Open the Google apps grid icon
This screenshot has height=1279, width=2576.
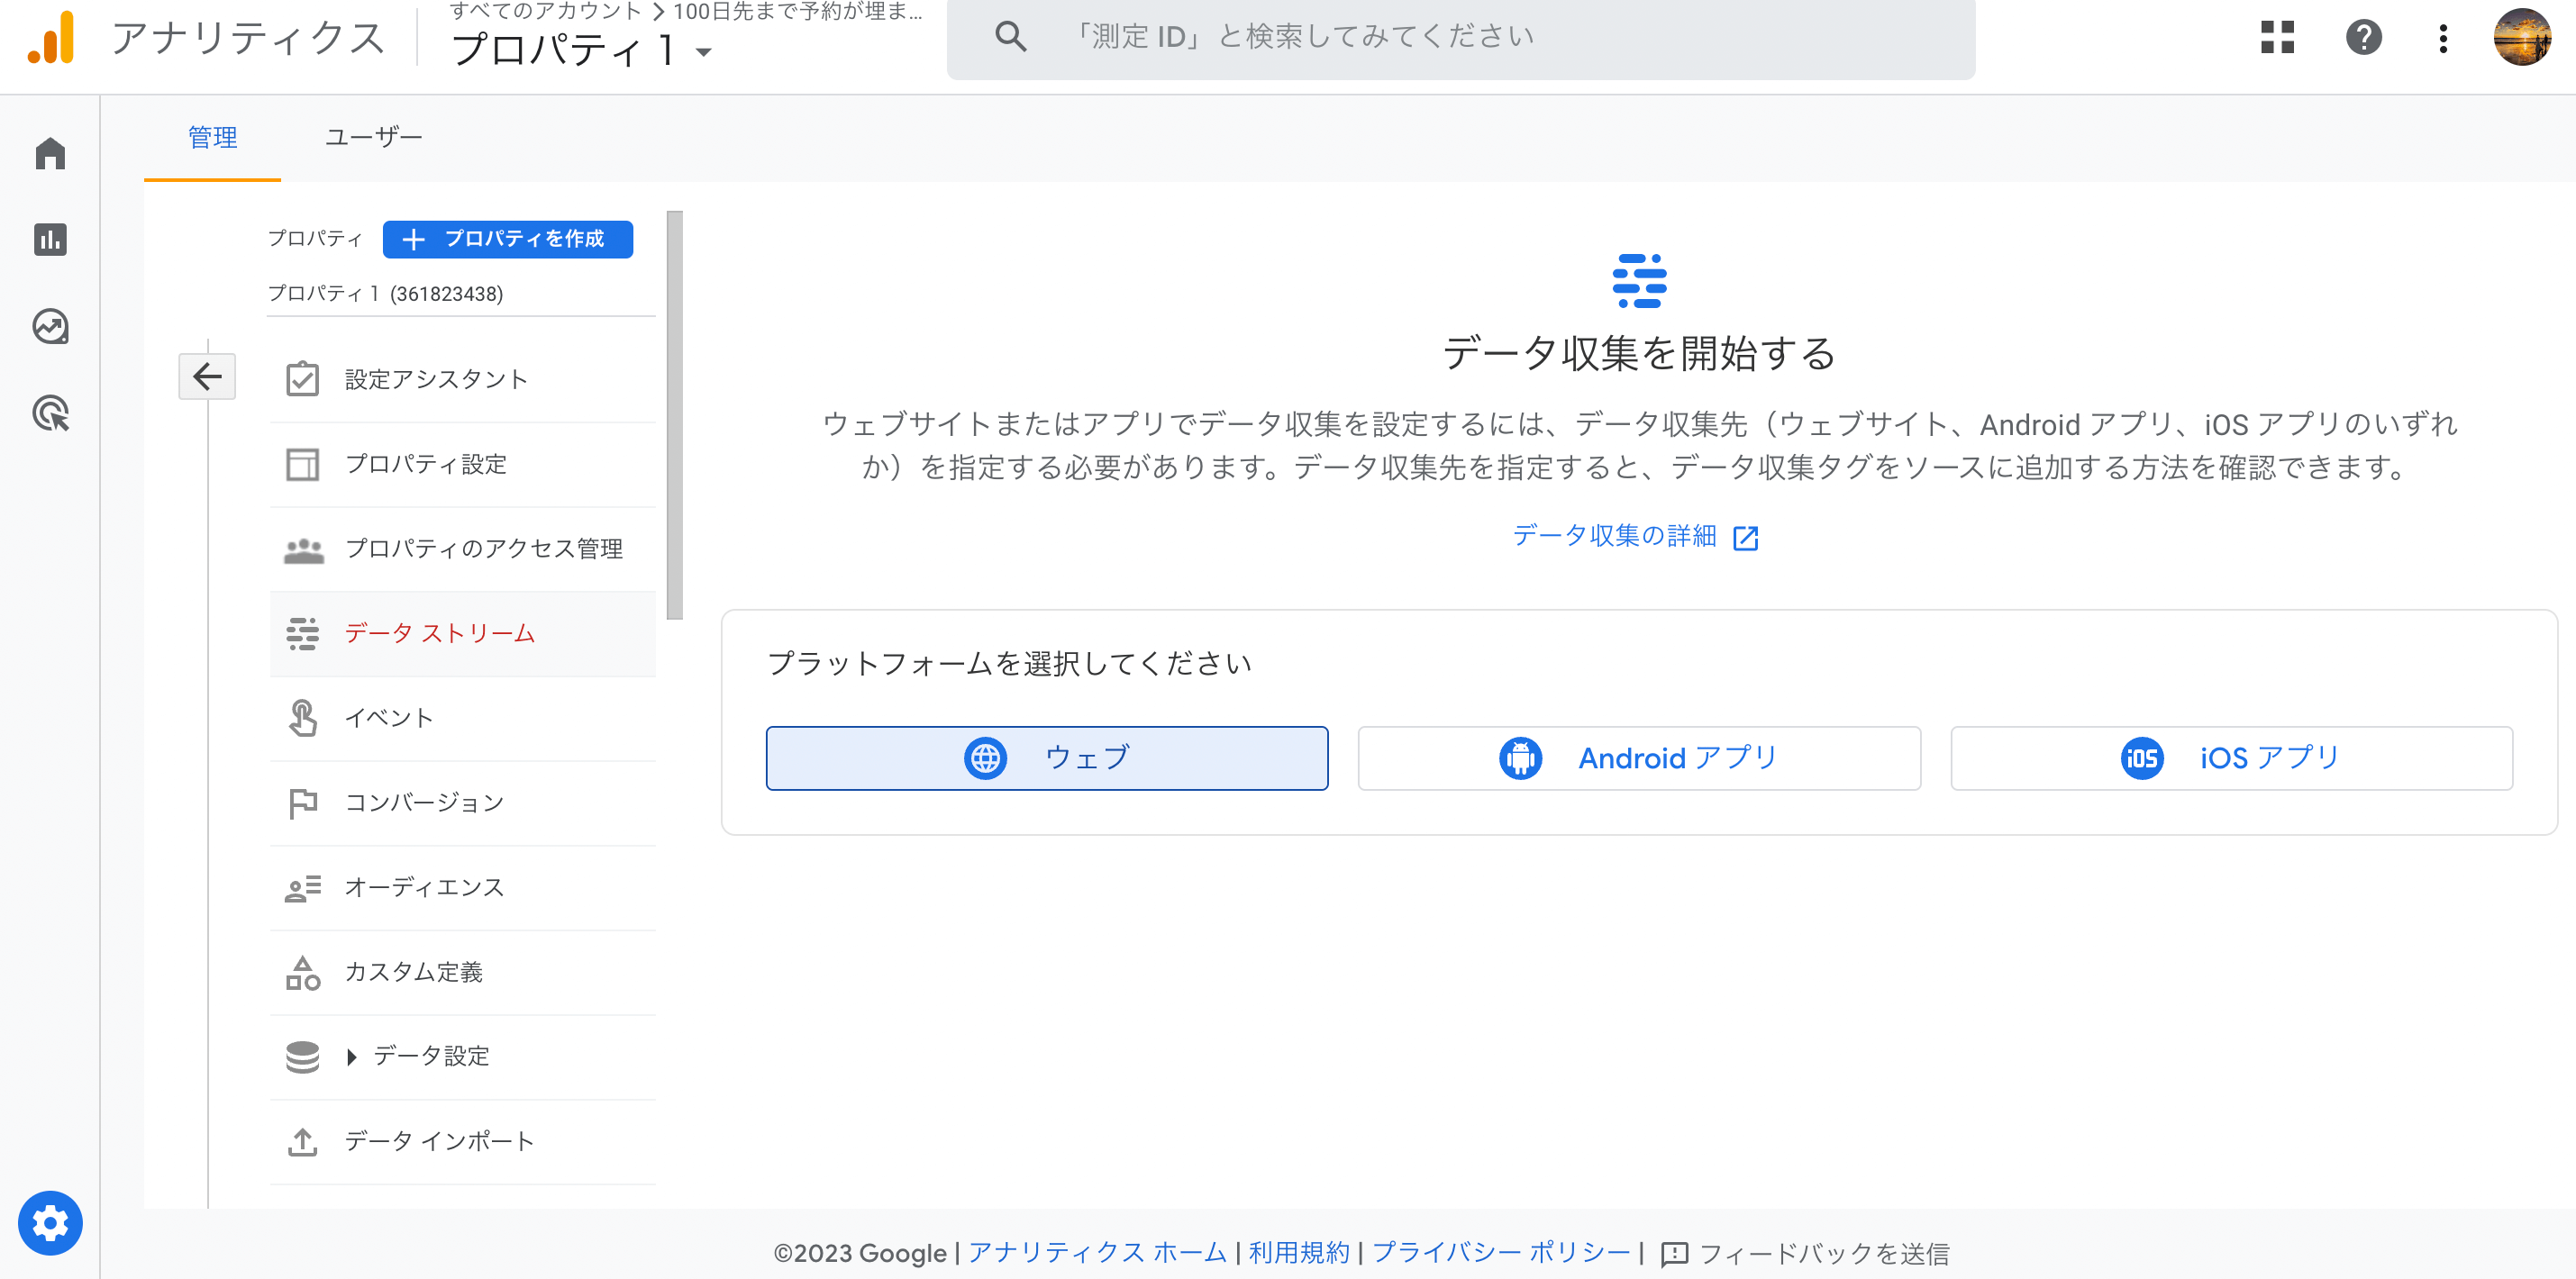(2277, 38)
